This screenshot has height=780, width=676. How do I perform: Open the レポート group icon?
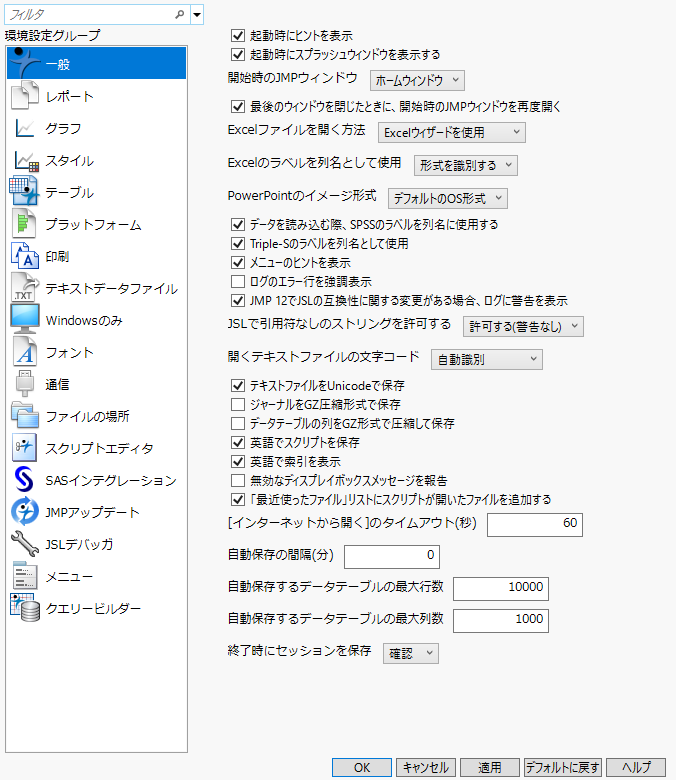[25, 95]
